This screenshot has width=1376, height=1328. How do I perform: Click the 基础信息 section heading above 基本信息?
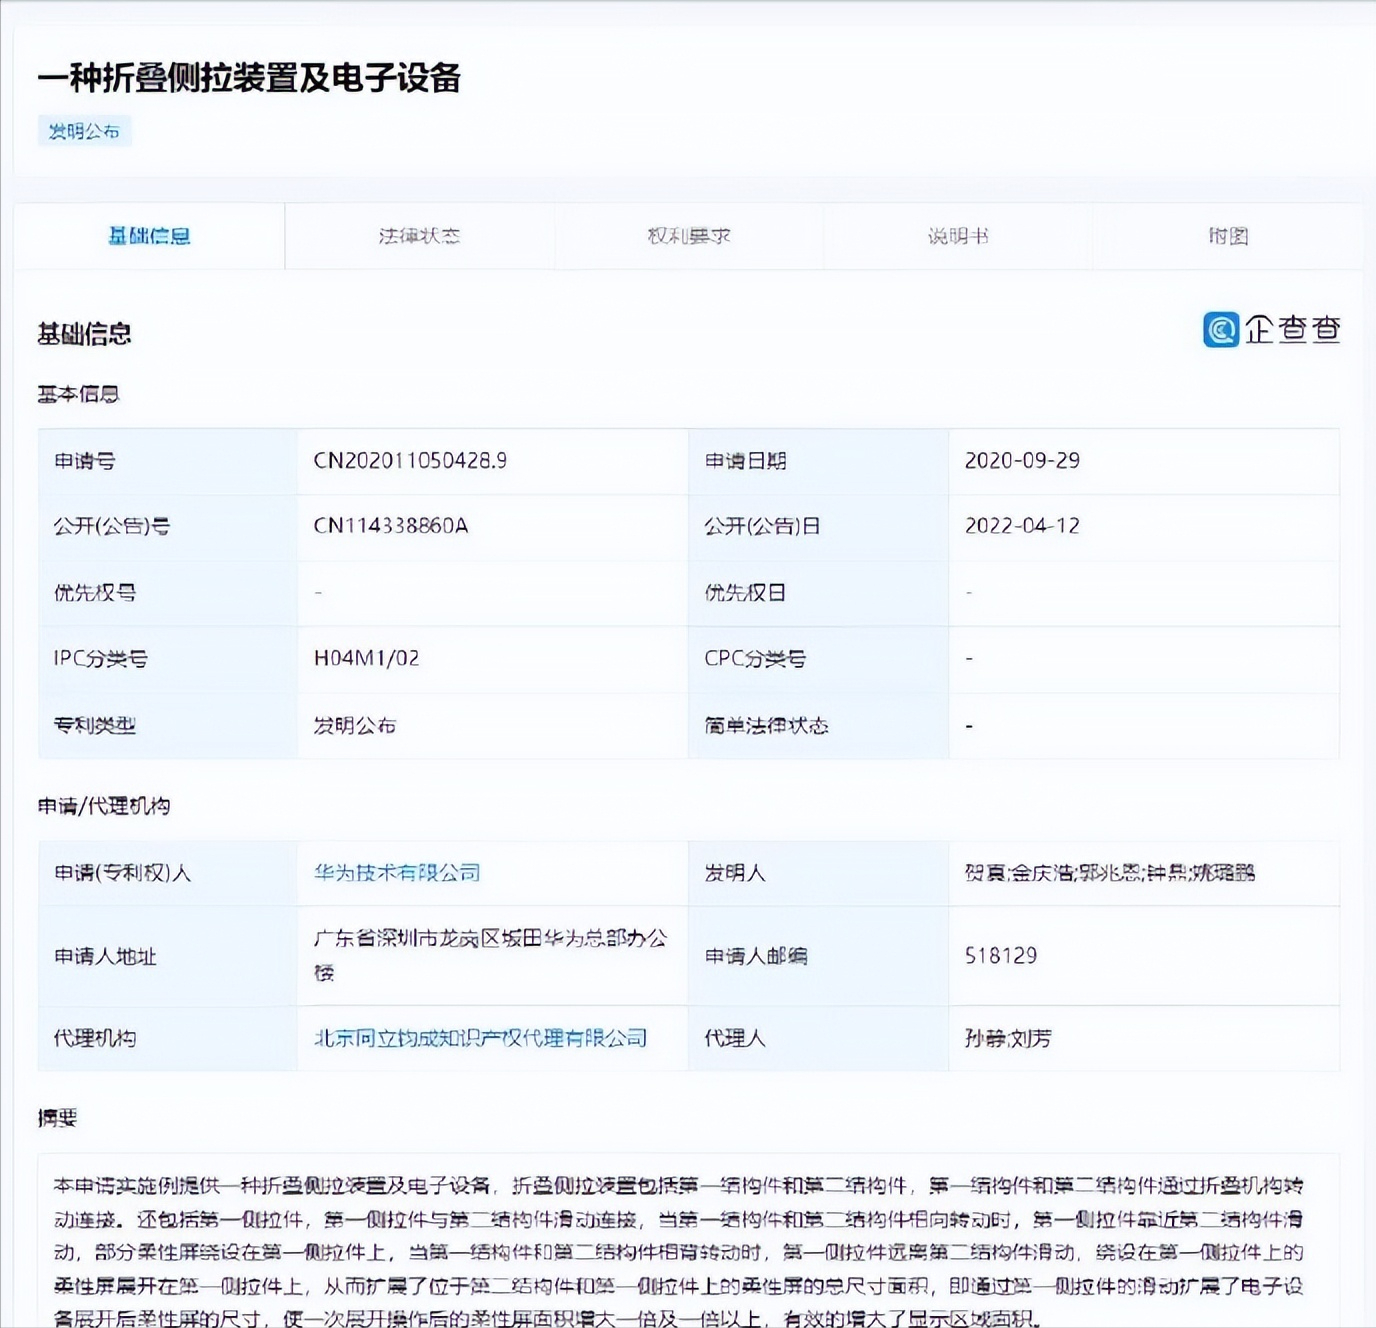(x=84, y=334)
